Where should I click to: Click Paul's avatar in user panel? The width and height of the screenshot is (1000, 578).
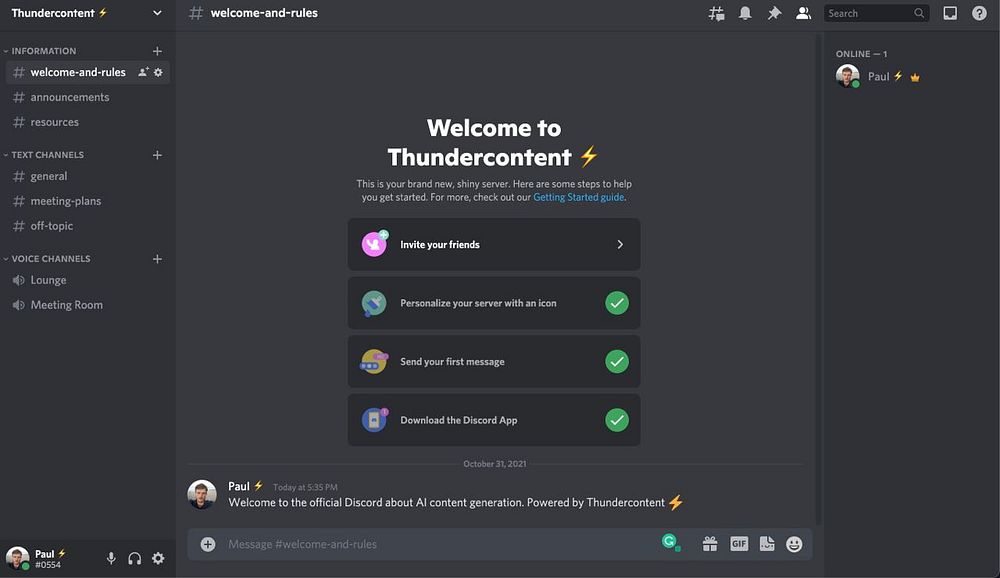tap(17, 558)
